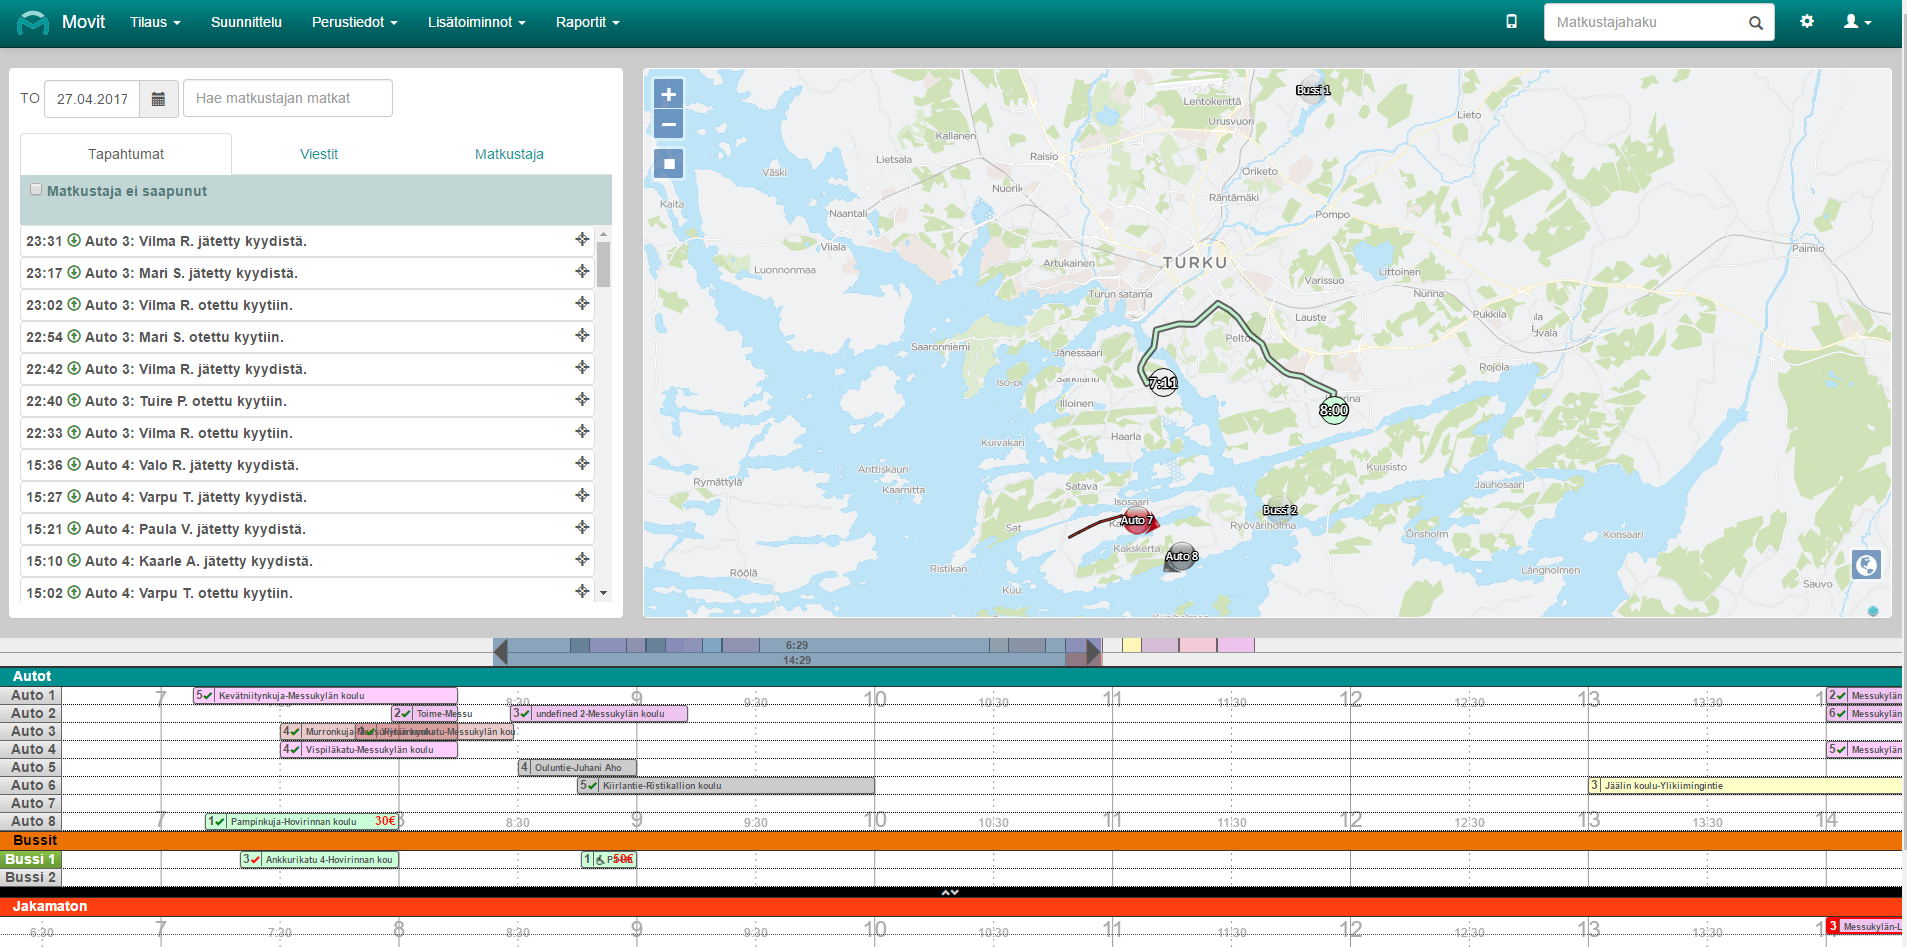Open Suunnittelu in the navigation bar
The height and width of the screenshot is (947, 1907).
246,22
